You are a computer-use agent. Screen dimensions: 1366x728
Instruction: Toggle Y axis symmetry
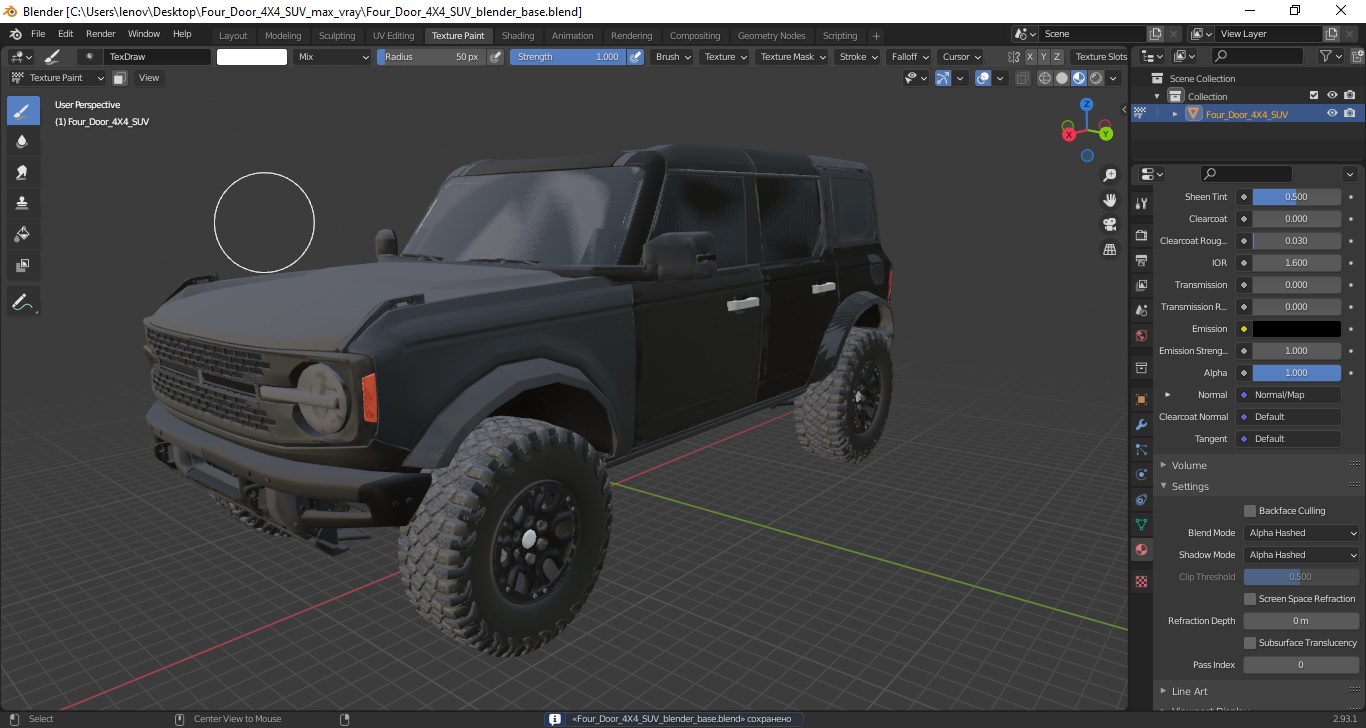1044,57
